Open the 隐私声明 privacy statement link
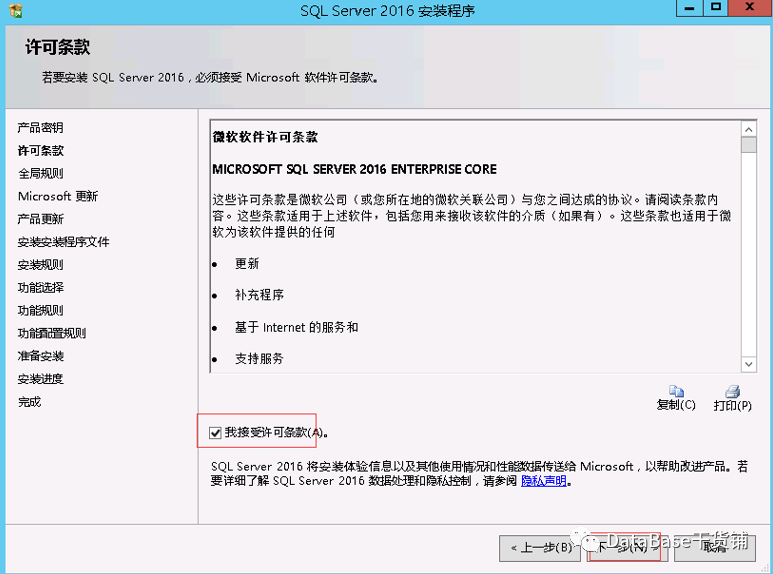 (x=544, y=481)
